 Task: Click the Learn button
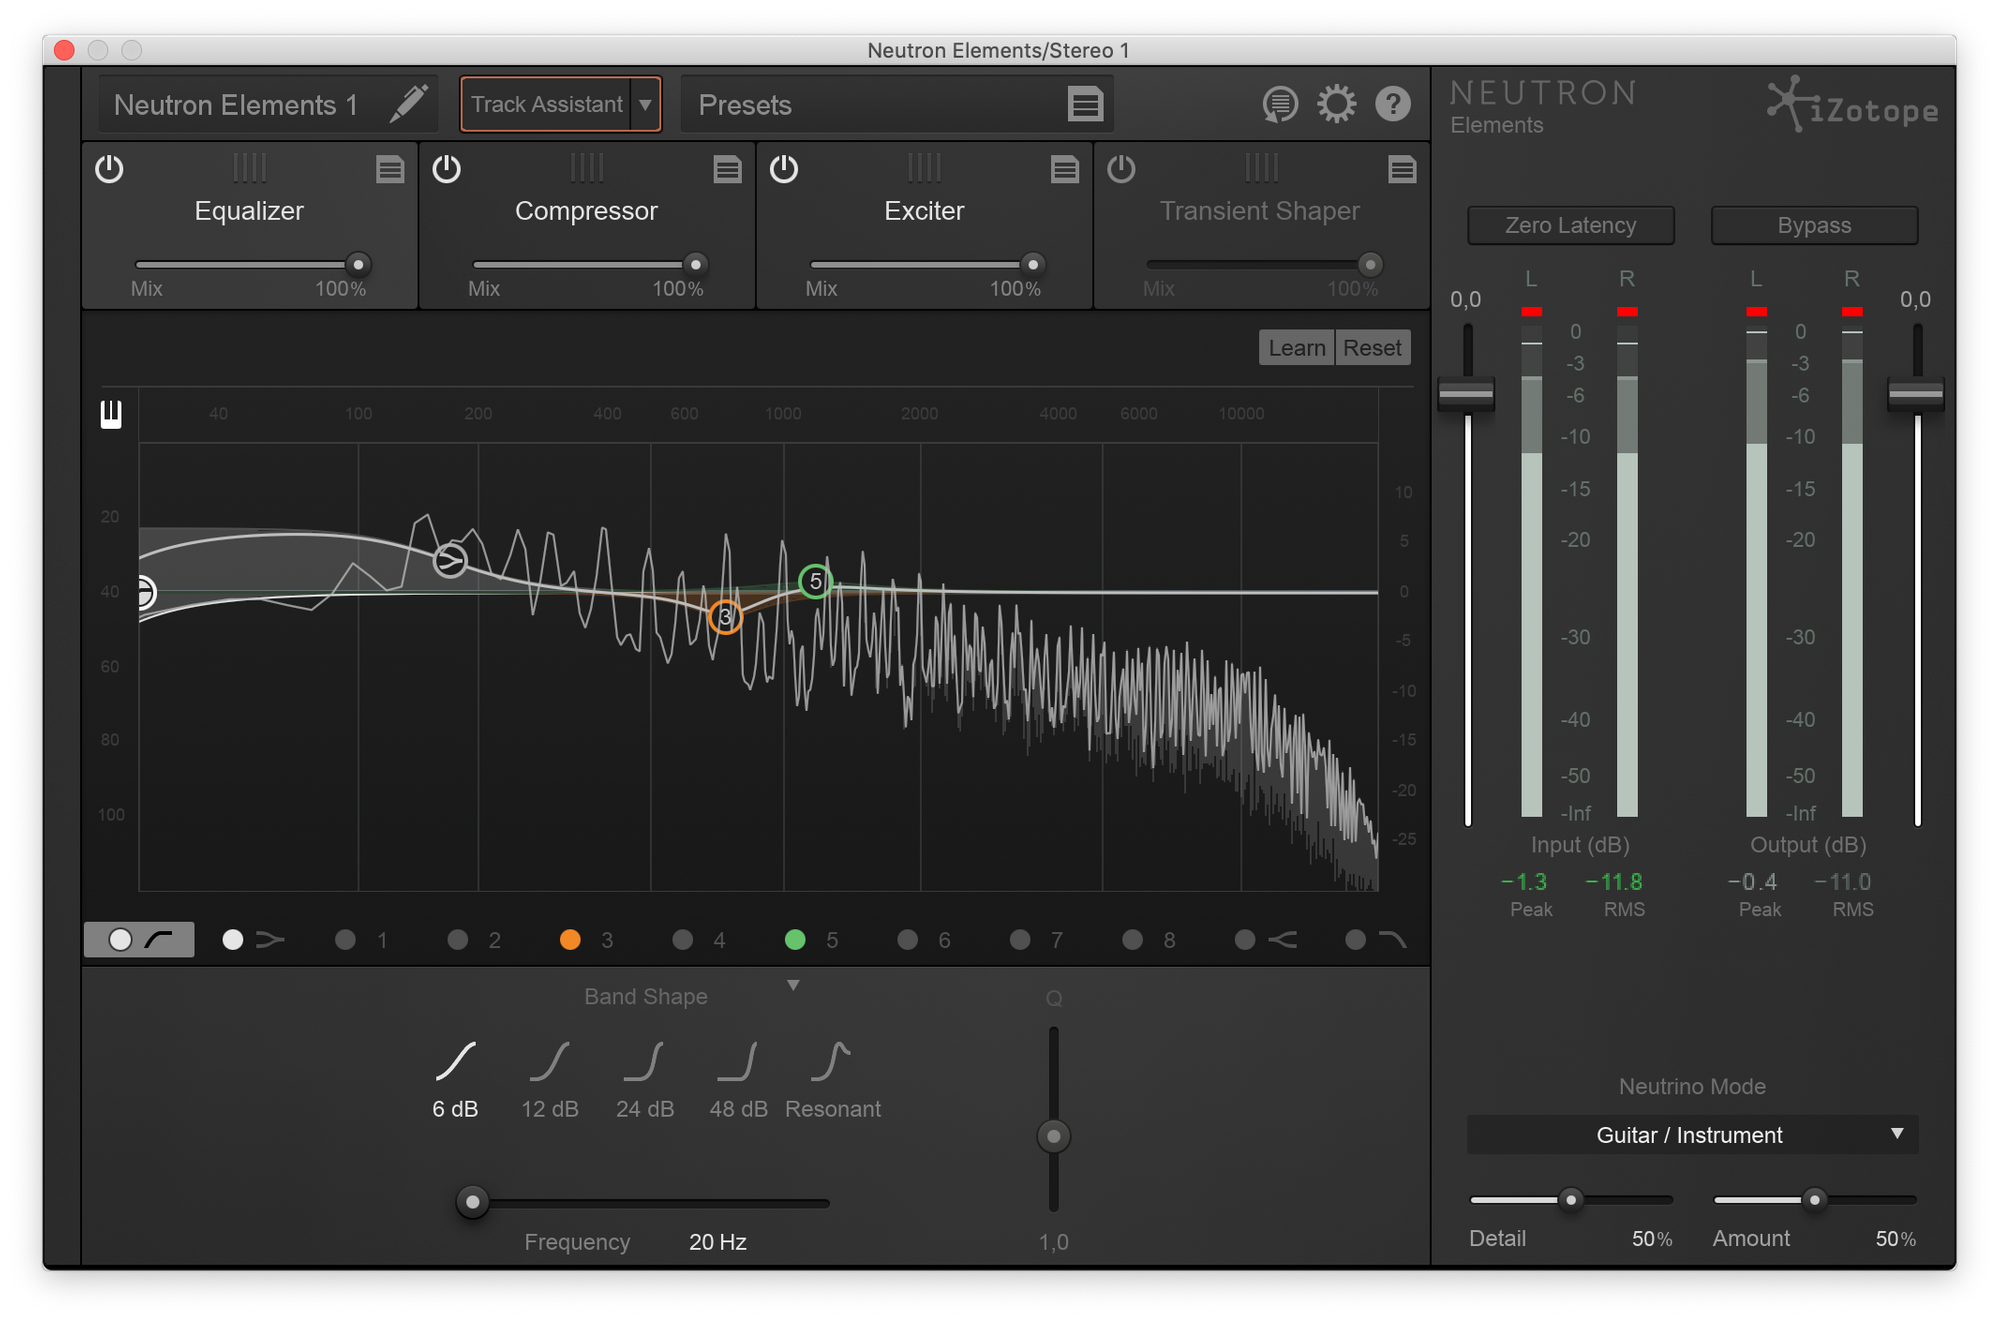tap(1296, 348)
